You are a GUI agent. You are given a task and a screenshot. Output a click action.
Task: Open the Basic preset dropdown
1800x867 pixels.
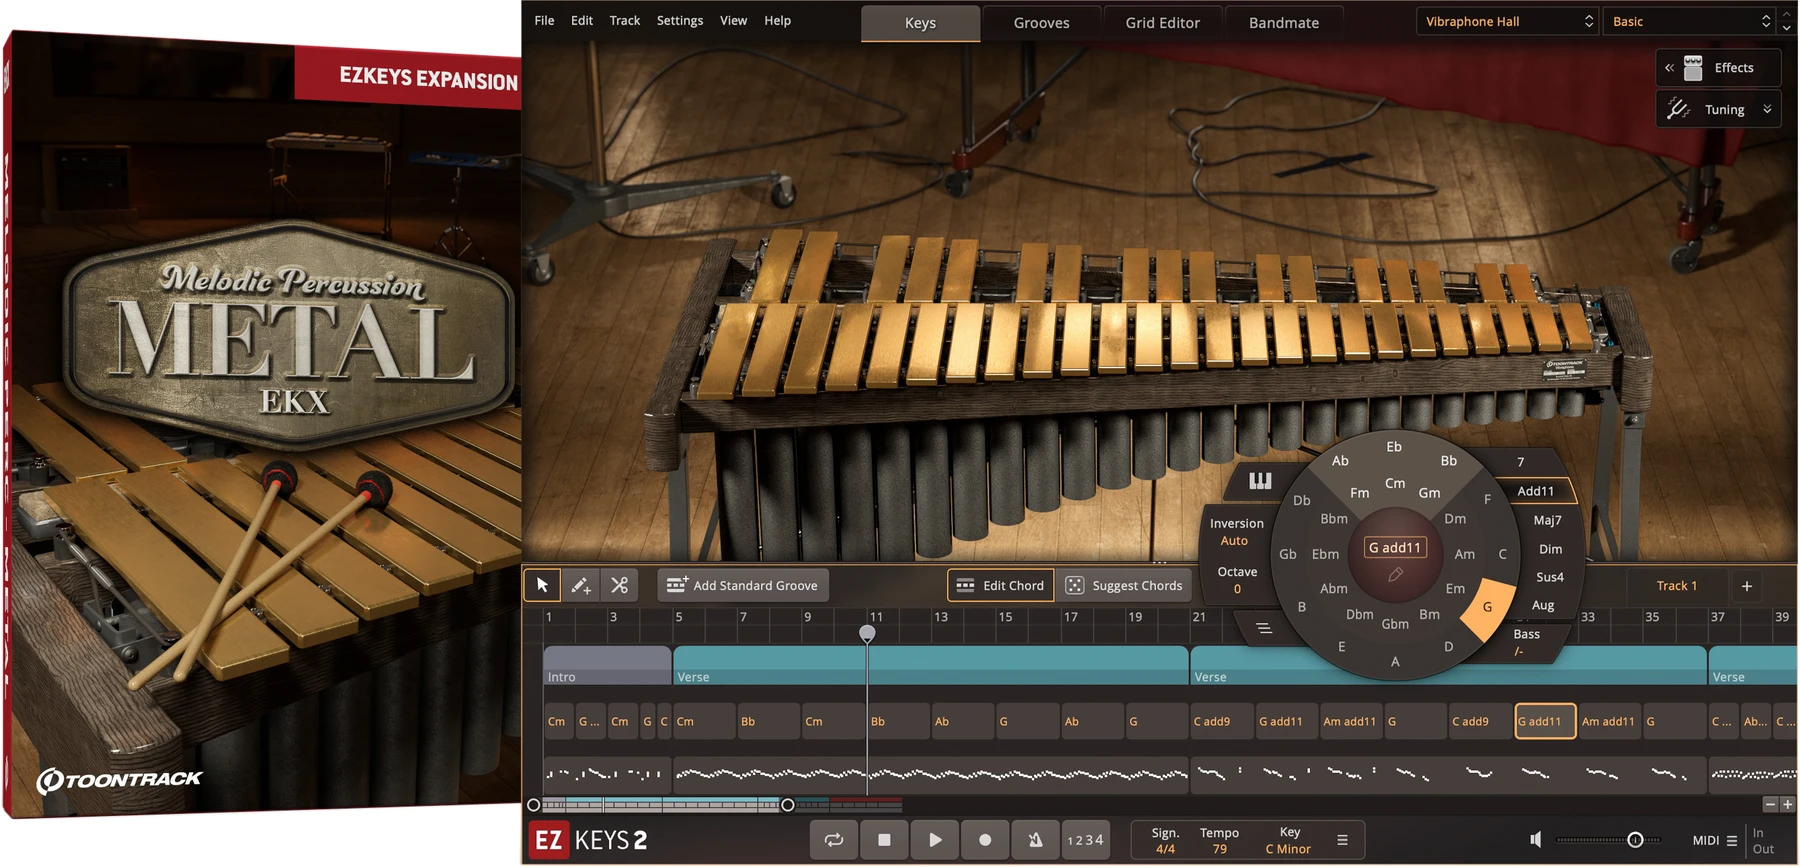[x=1690, y=21]
